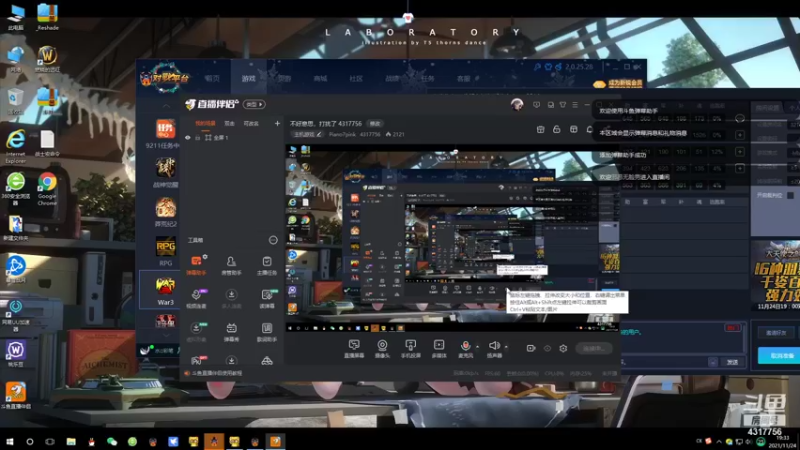Click plus button on second stats row
The height and width of the screenshot is (450, 800).
[x=739, y=135]
